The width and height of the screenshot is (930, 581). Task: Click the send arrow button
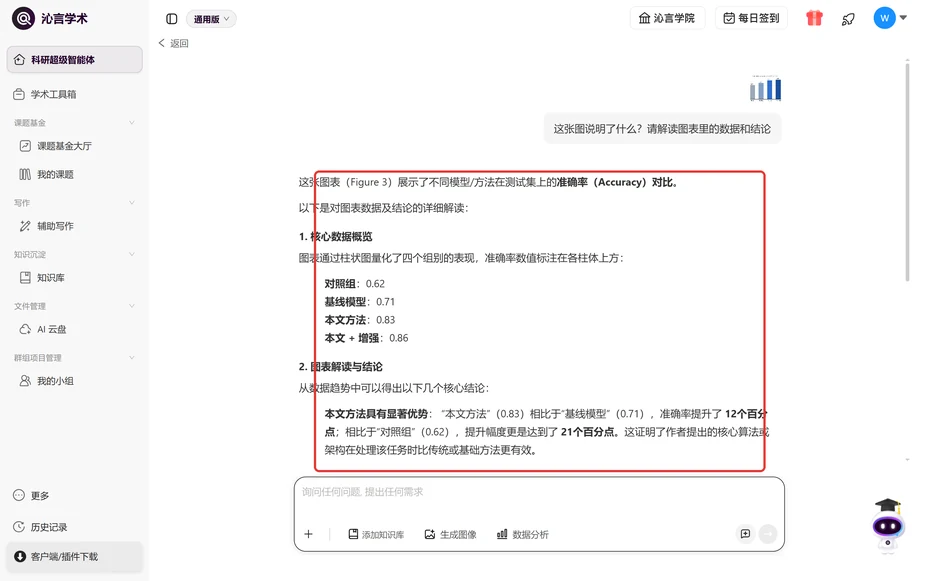pos(767,534)
